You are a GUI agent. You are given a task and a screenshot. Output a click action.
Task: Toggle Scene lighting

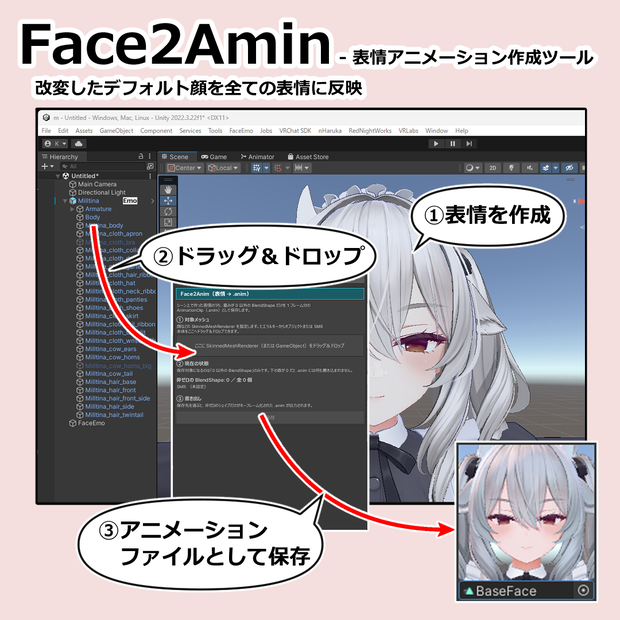pos(511,168)
